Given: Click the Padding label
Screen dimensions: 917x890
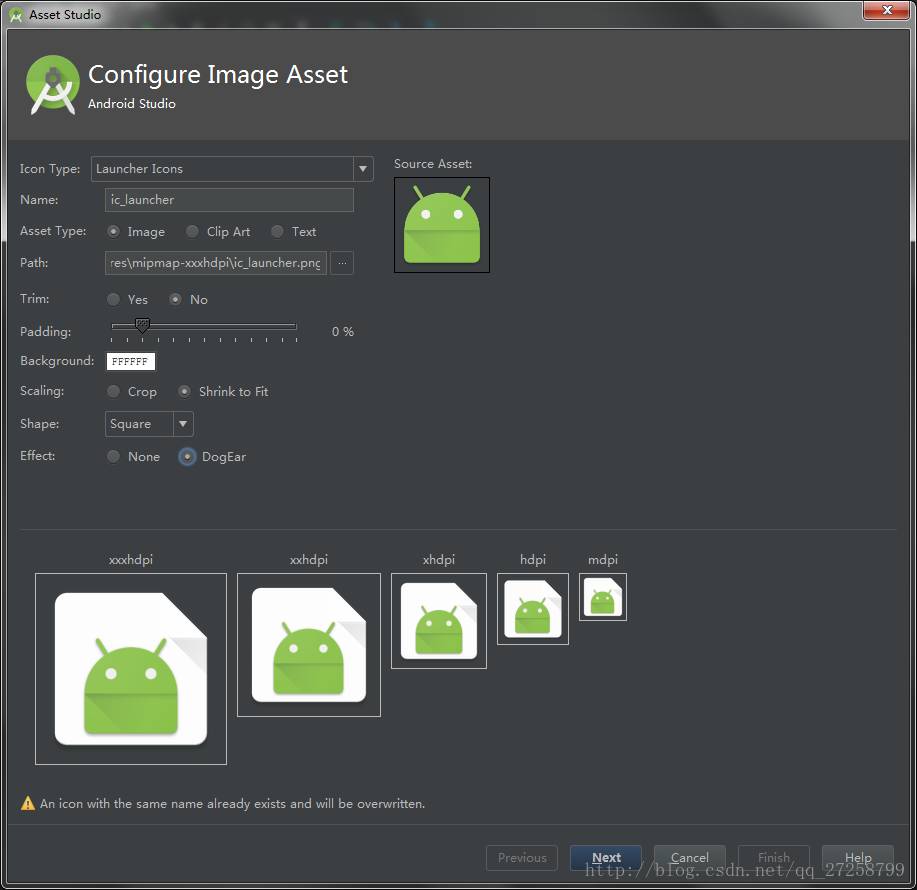Looking at the screenshot, I should [x=46, y=332].
